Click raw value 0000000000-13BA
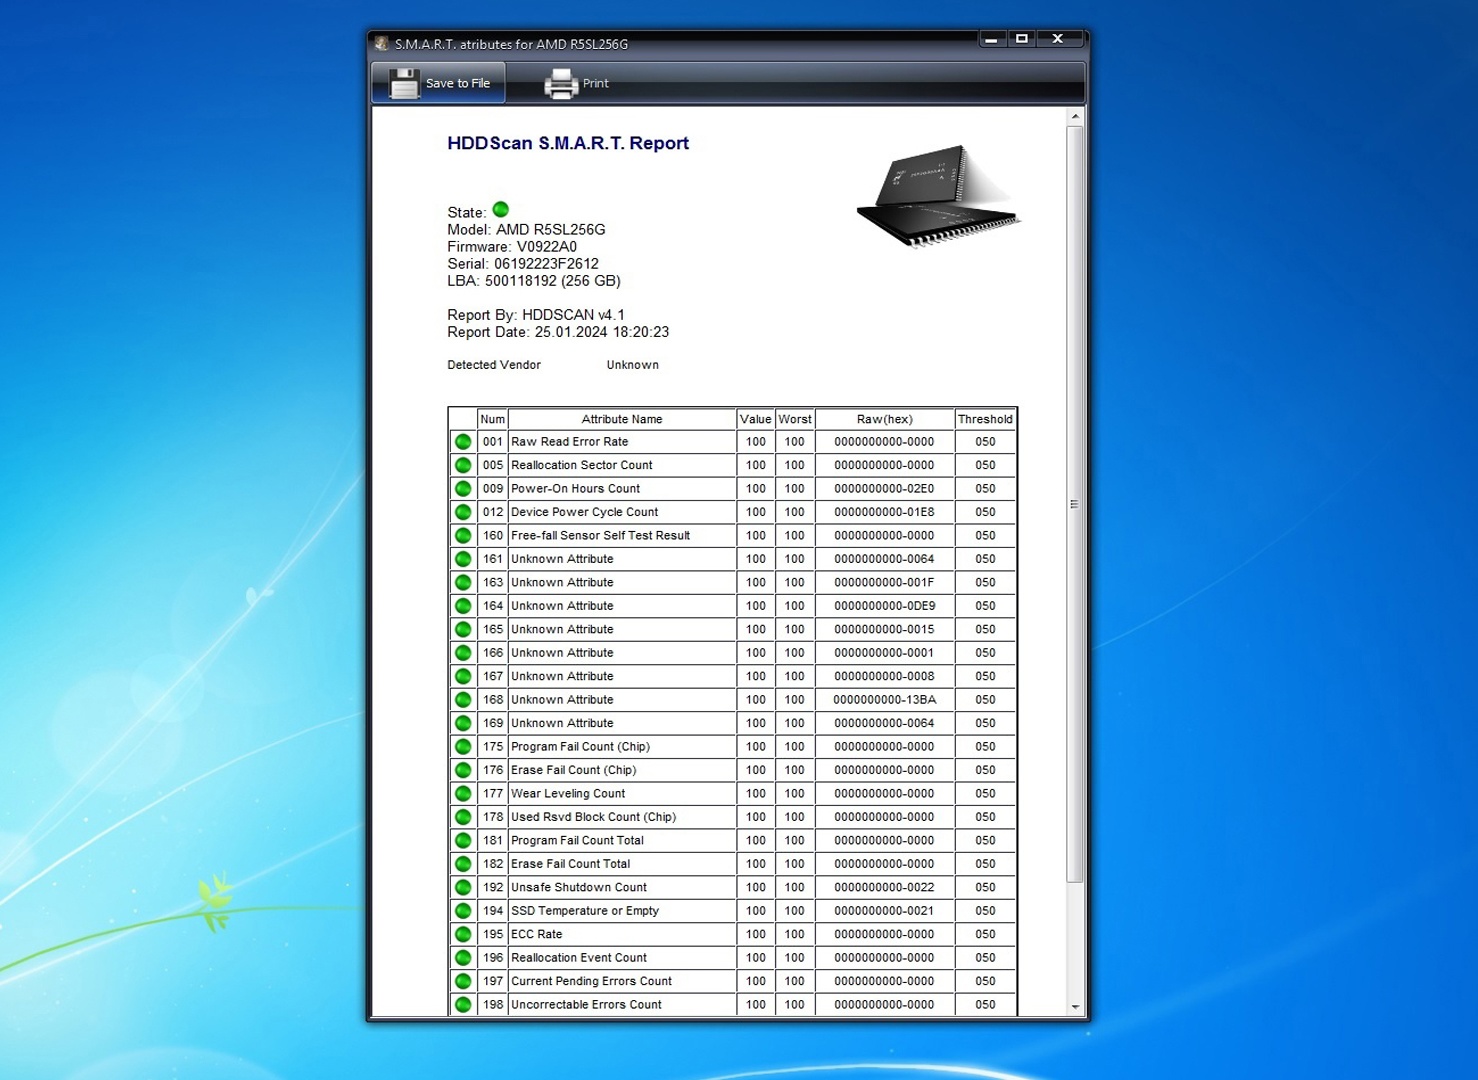The height and width of the screenshot is (1080, 1478). coord(884,700)
